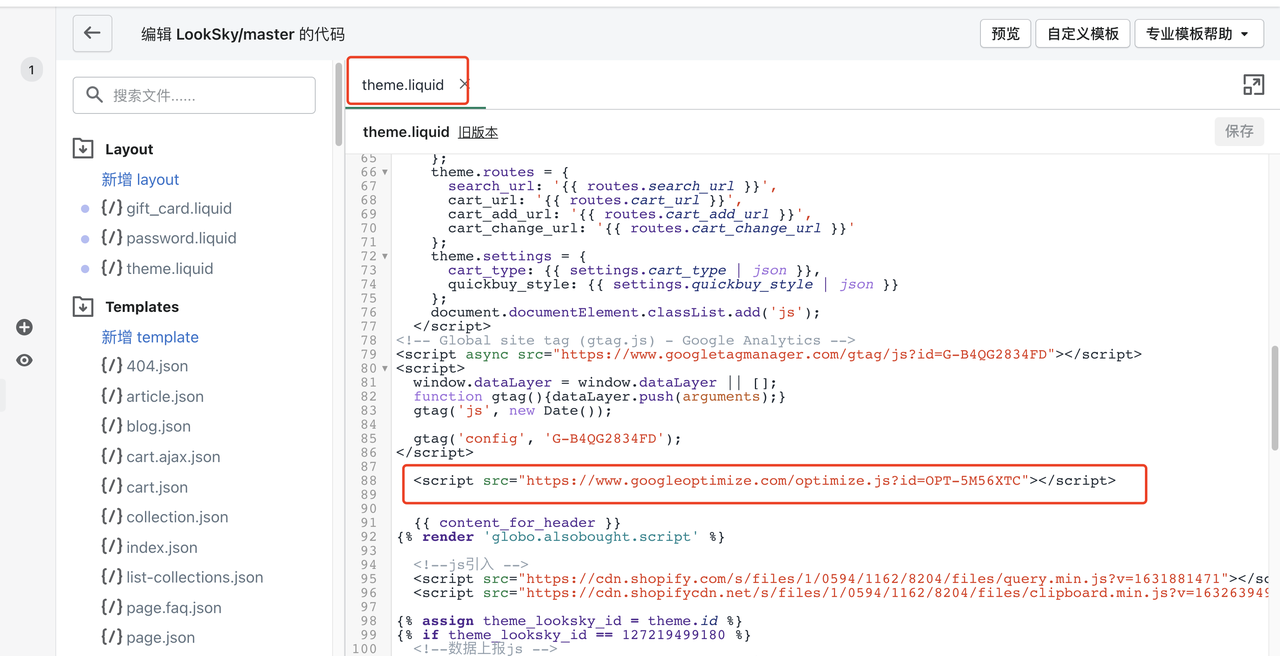Viewport: 1280px width, 656px height.
Task: Click the editor title 编辑 LookSky/master 的代码
Action: (x=243, y=34)
